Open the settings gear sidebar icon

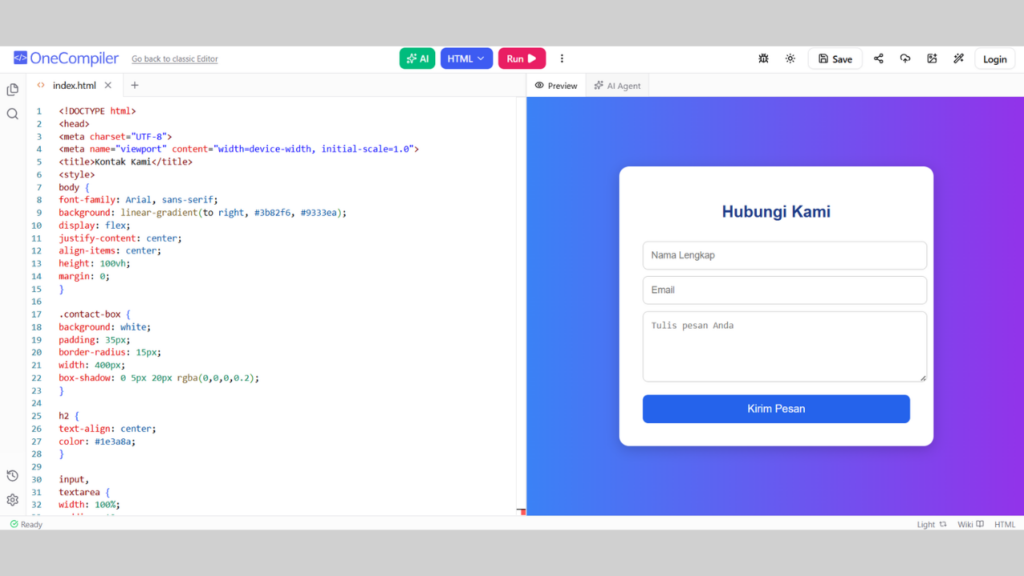12,500
